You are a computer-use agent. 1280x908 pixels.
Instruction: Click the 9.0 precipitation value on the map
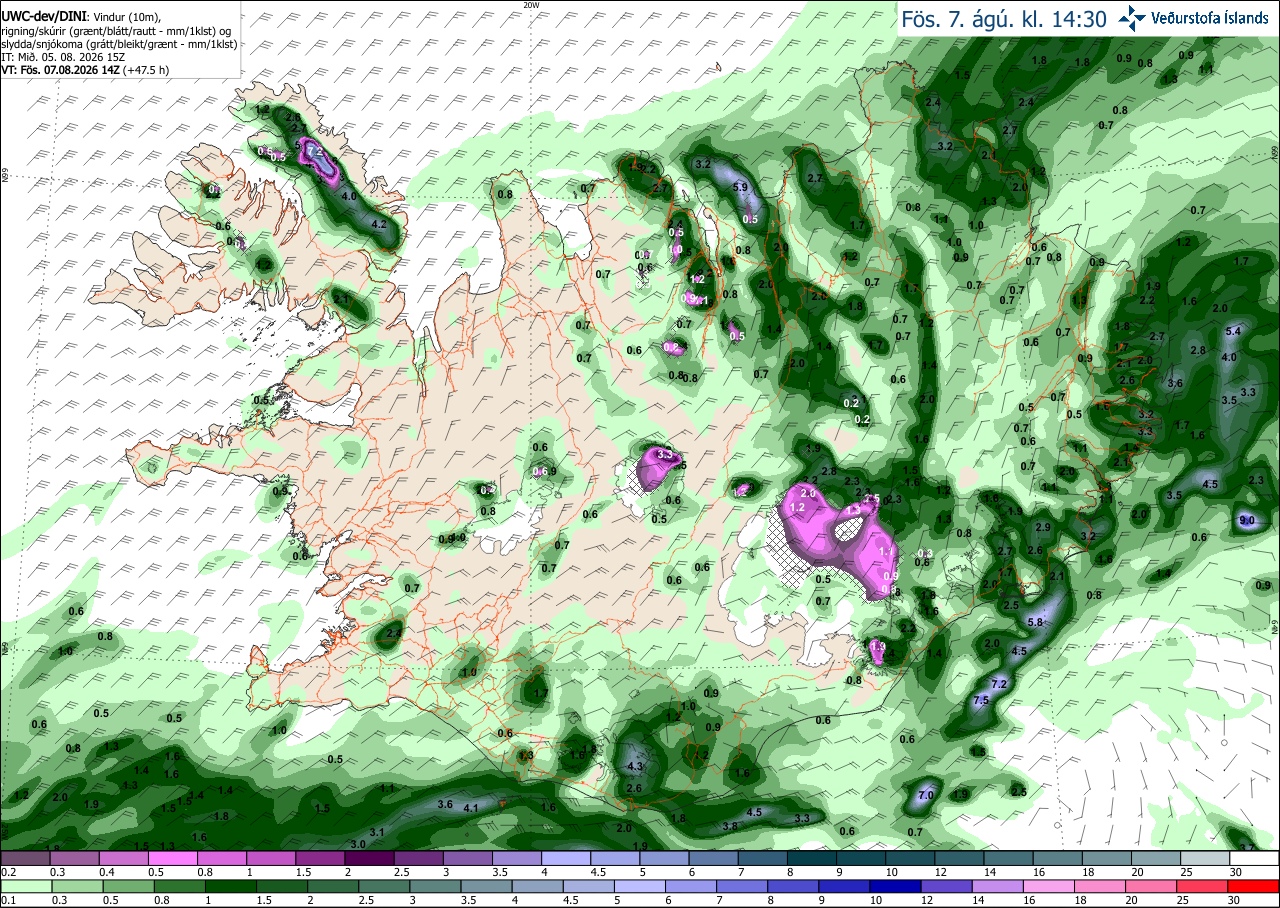click(x=1247, y=520)
